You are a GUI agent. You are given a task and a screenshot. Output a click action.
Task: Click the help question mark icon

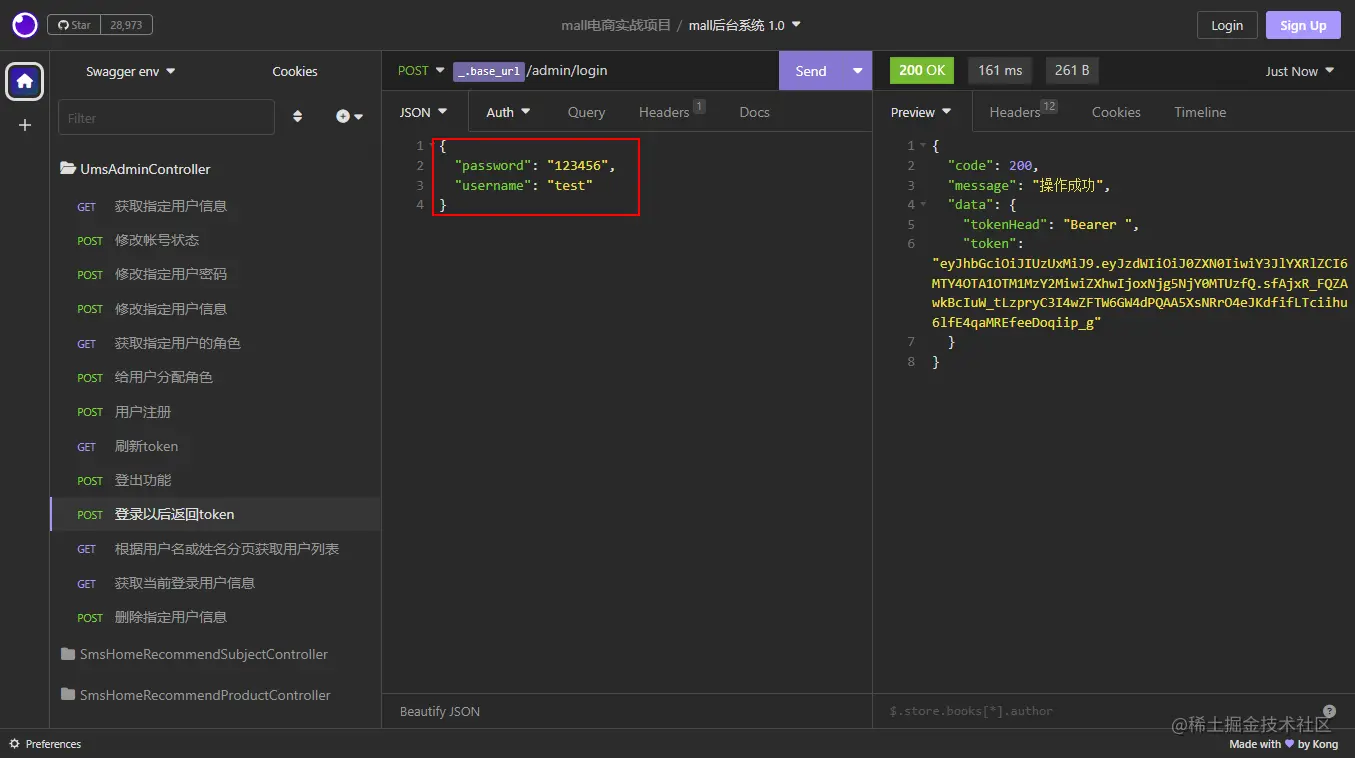[1329, 711]
